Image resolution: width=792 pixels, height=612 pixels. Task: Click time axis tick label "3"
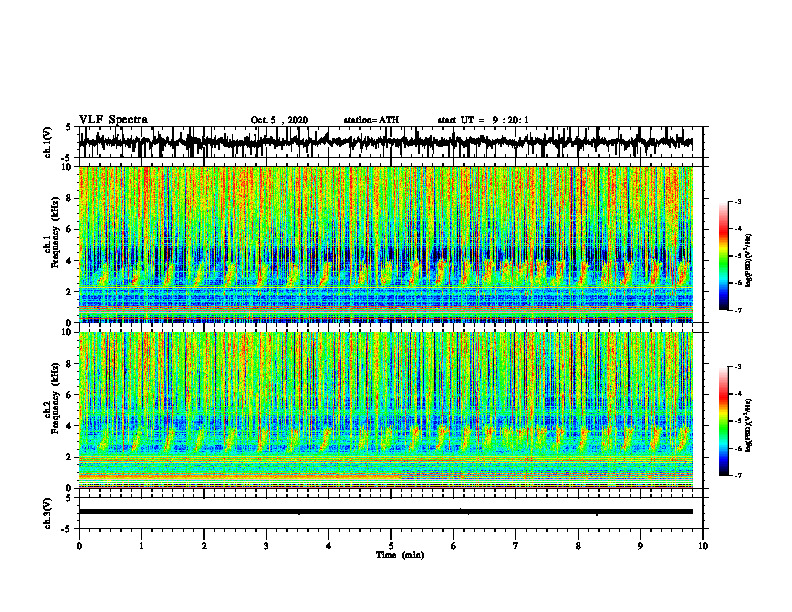[x=266, y=546]
